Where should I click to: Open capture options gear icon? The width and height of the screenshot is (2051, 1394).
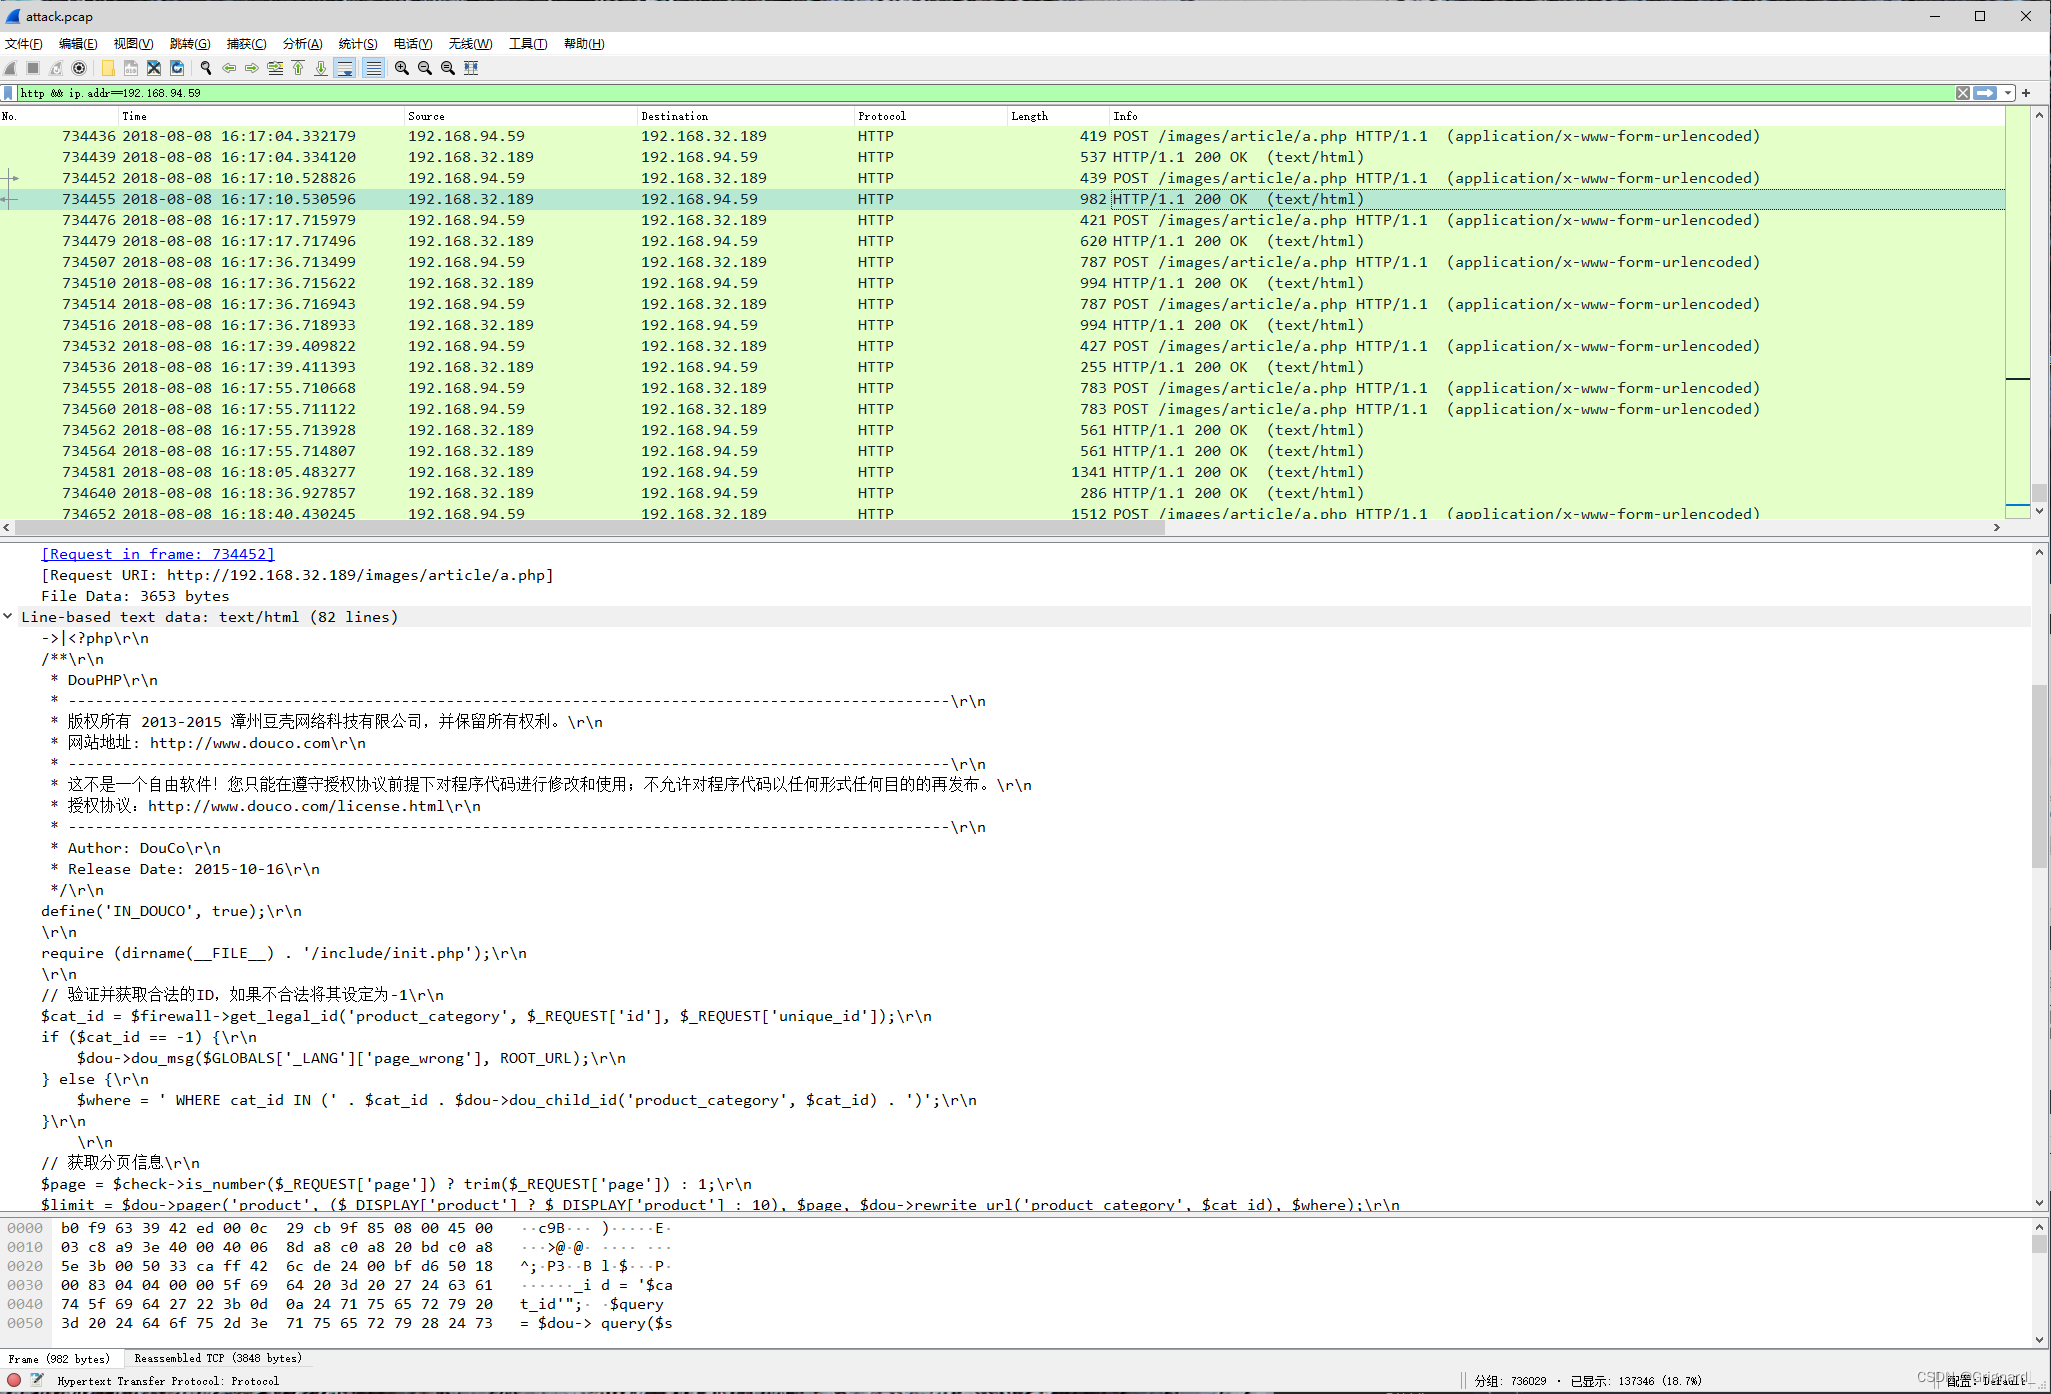(x=79, y=68)
